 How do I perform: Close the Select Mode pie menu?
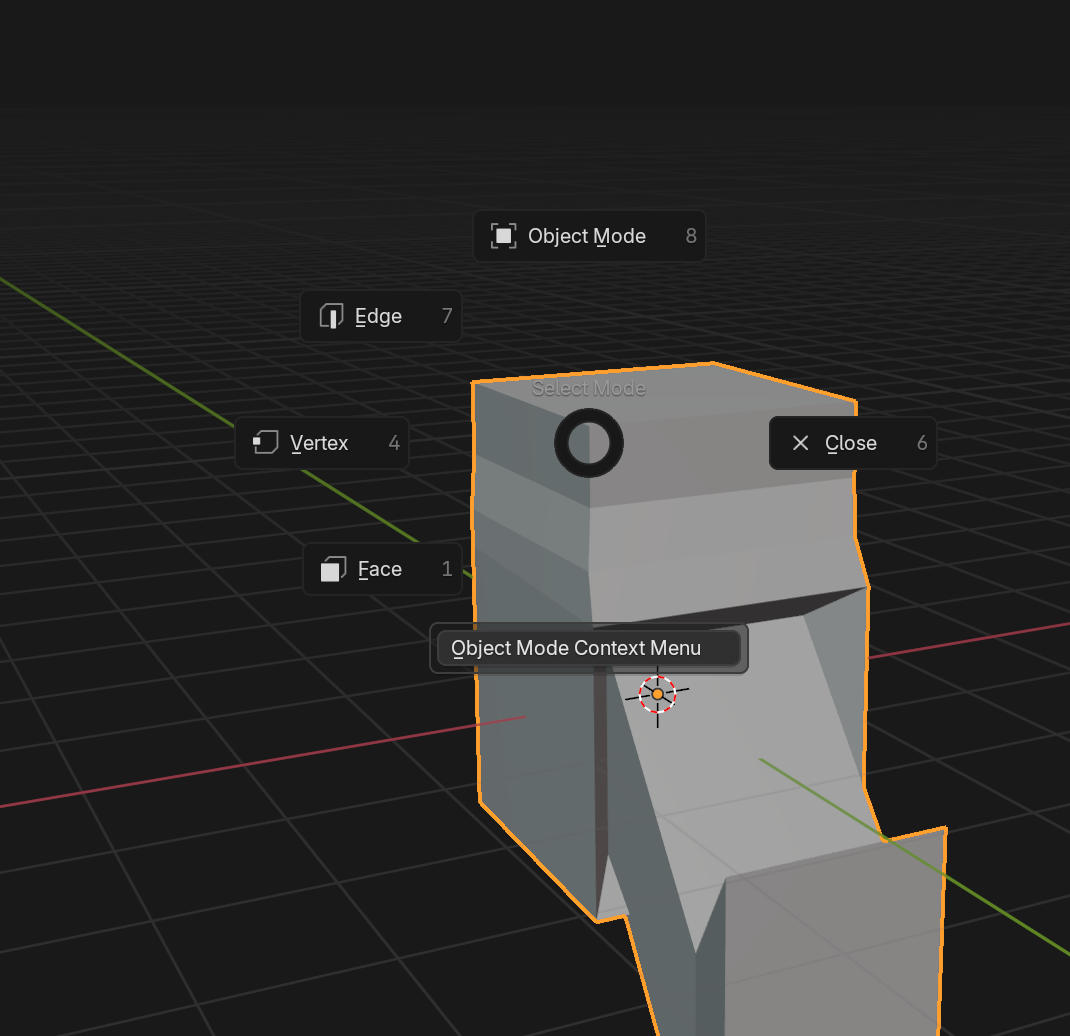pos(852,443)
